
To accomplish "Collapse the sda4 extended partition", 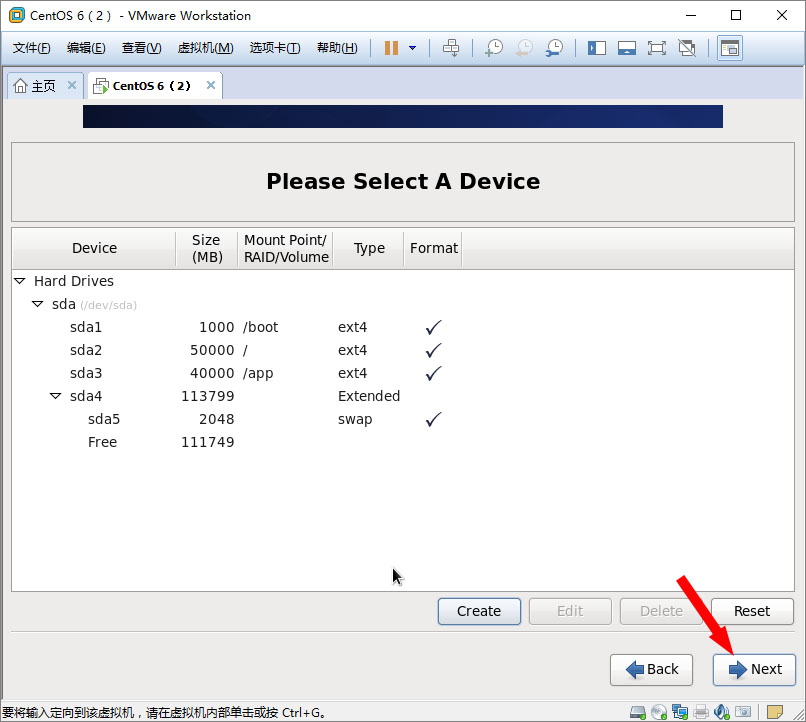I will [x=56, y=396].
